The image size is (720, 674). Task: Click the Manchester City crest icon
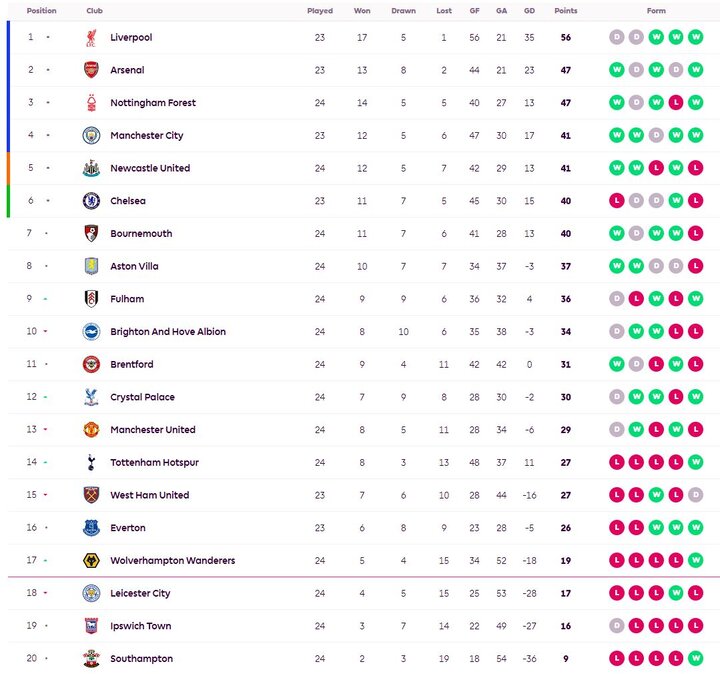point(91,136)
